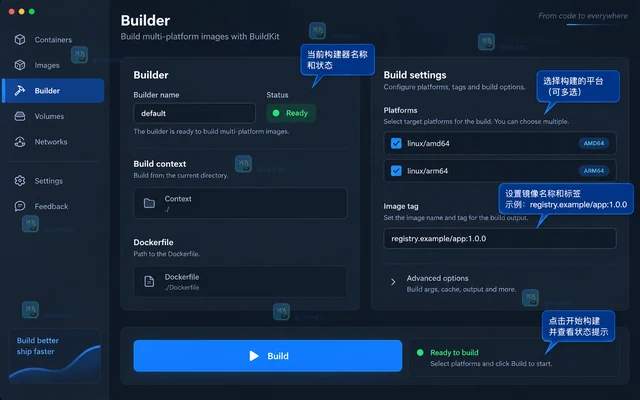640x400 pixels.
Task: Open the Feedback page
Action: tap(53, 206)
